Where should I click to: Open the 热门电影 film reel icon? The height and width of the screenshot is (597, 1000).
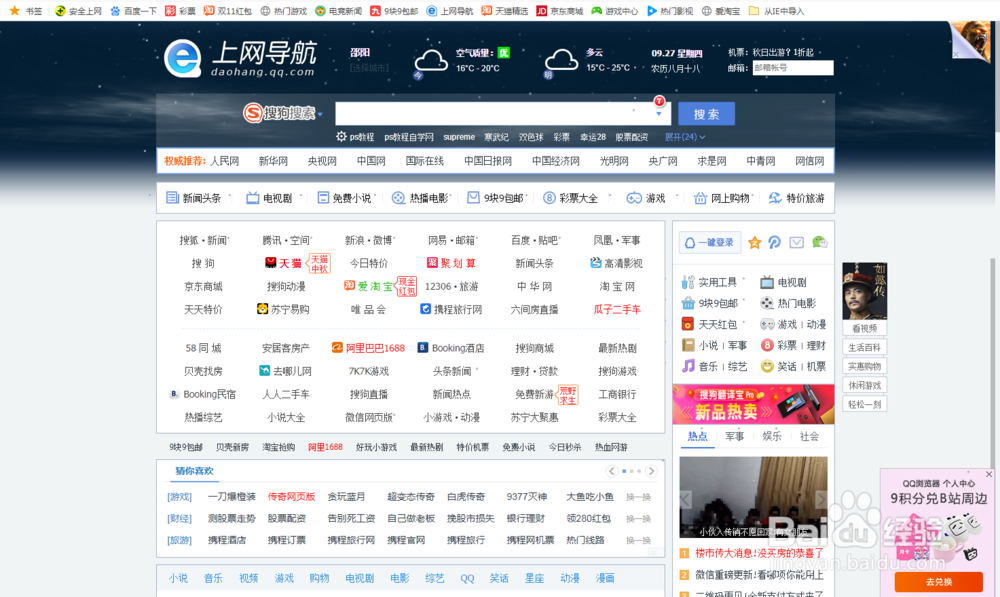(766, 304)
